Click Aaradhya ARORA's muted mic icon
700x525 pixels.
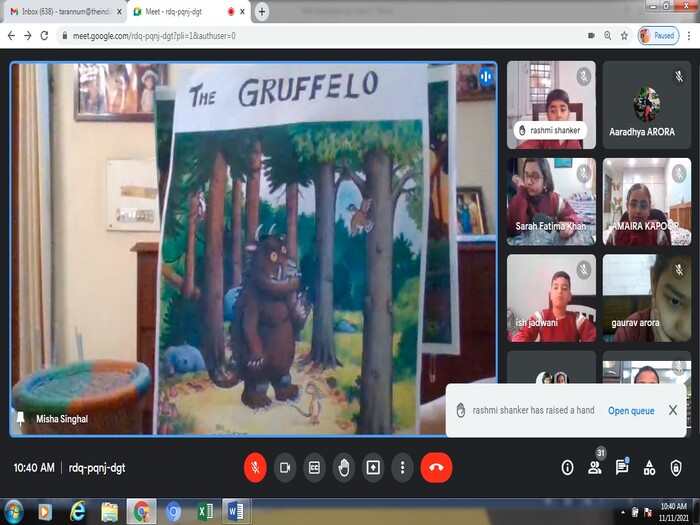point(679,76)
